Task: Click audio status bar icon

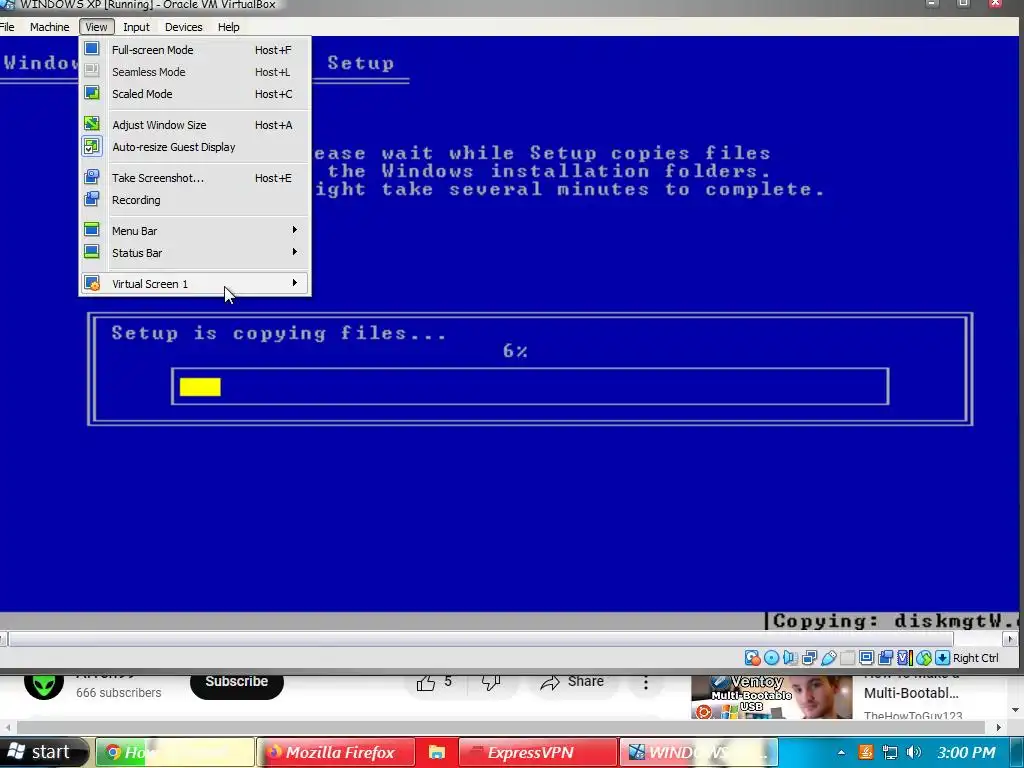Action: pos(790,658)
